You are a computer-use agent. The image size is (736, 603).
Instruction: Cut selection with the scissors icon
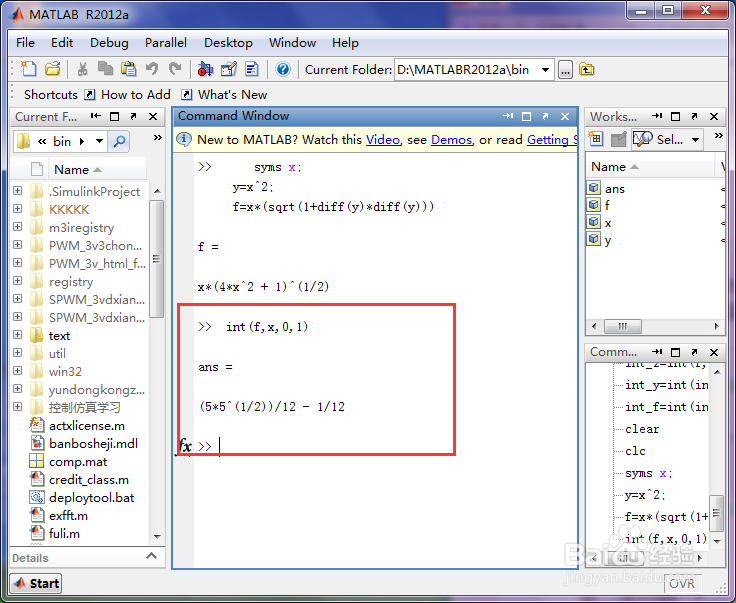[x=83, y=69]
